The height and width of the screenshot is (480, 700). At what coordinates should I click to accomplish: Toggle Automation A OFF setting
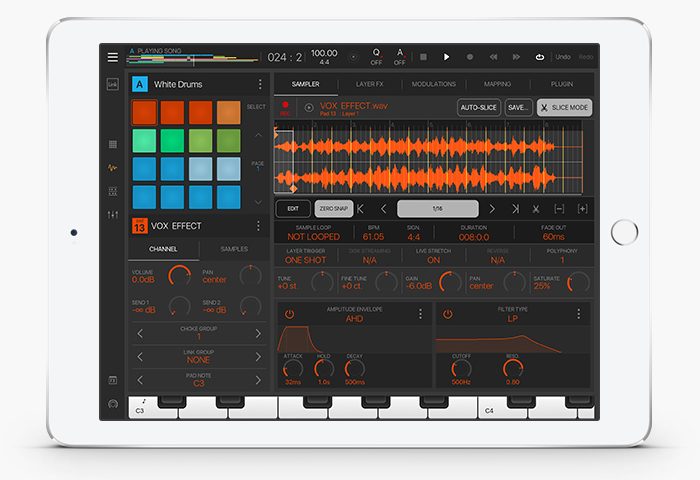click(x=400, y=57)
